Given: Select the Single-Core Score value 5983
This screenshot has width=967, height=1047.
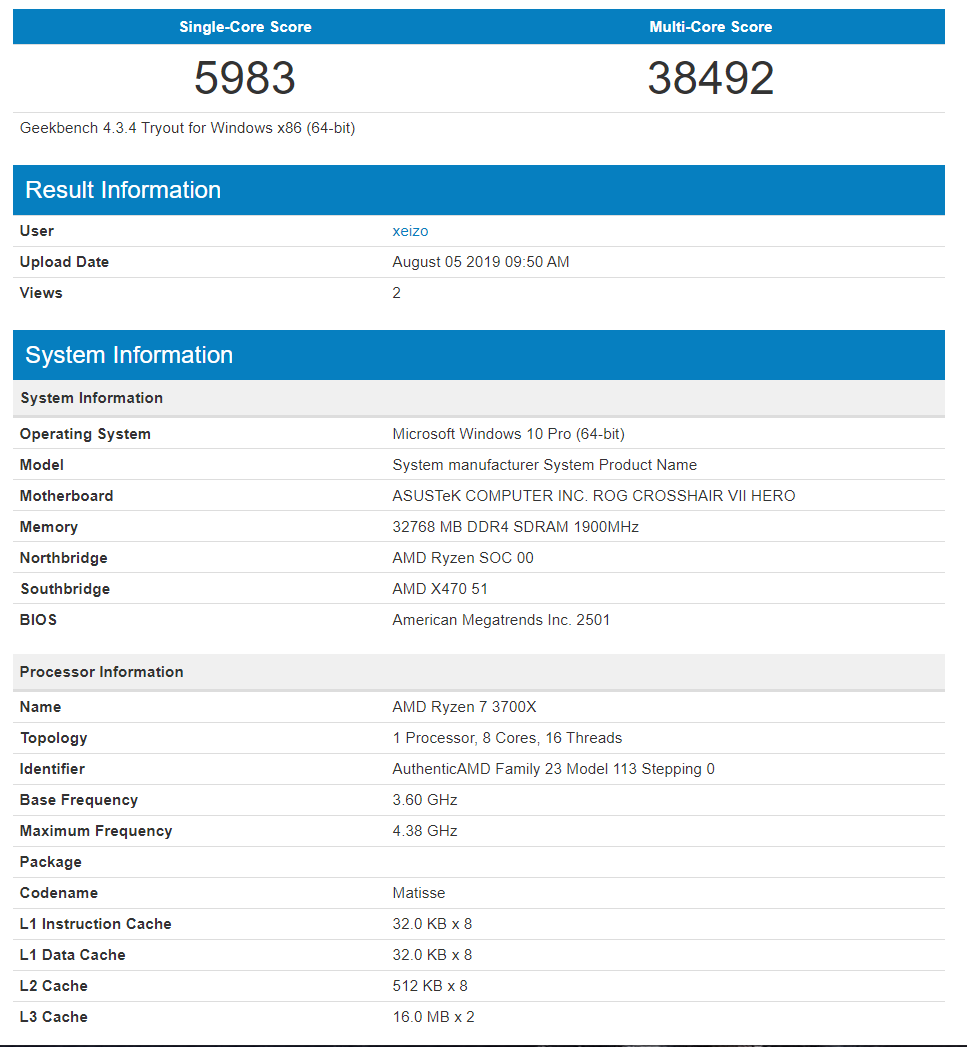Looking at the screenshot, I should click(244, 78).
